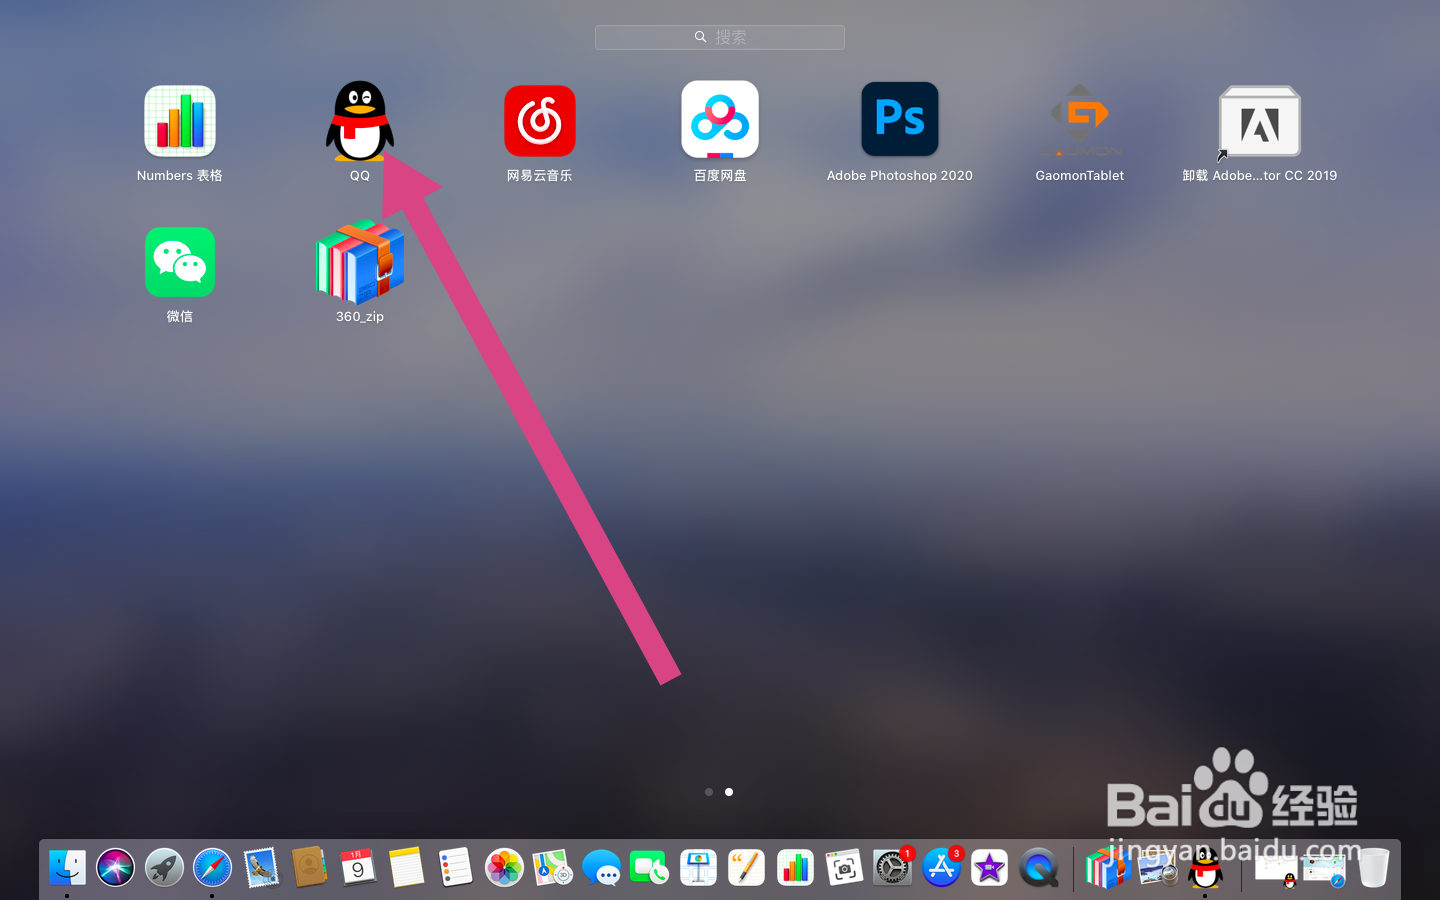
Task: Click the QQ penguin in the Dock
Action: pos(1205,866)
